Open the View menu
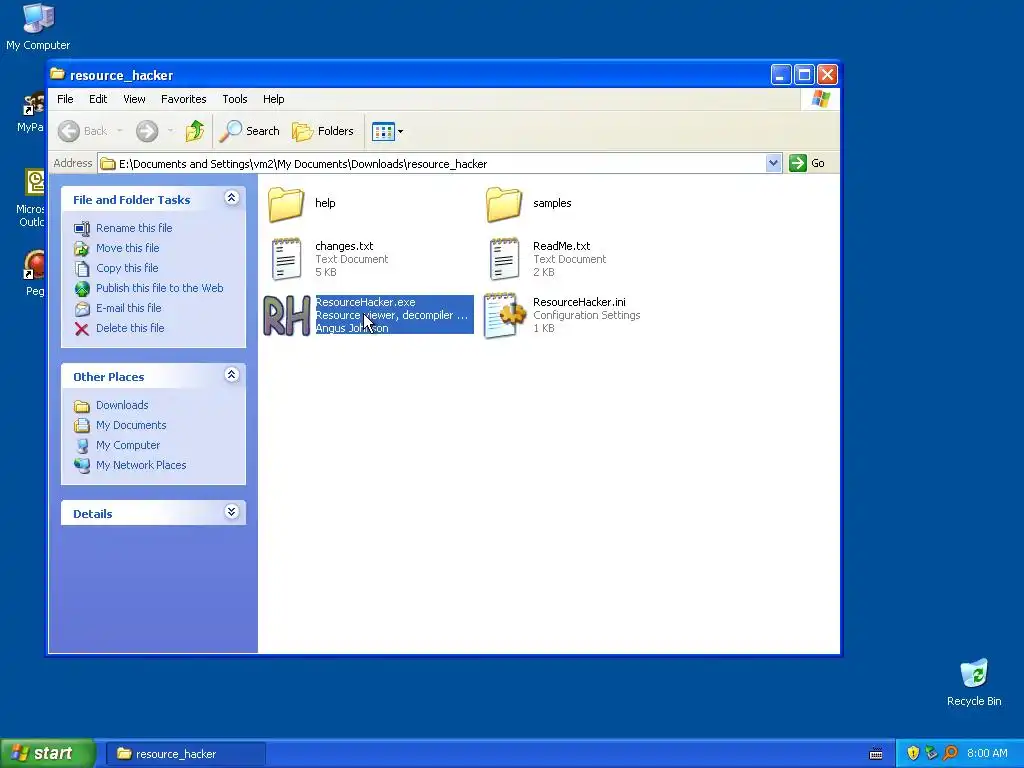This screenshot has height=768, width=1024. coord(134,99)
